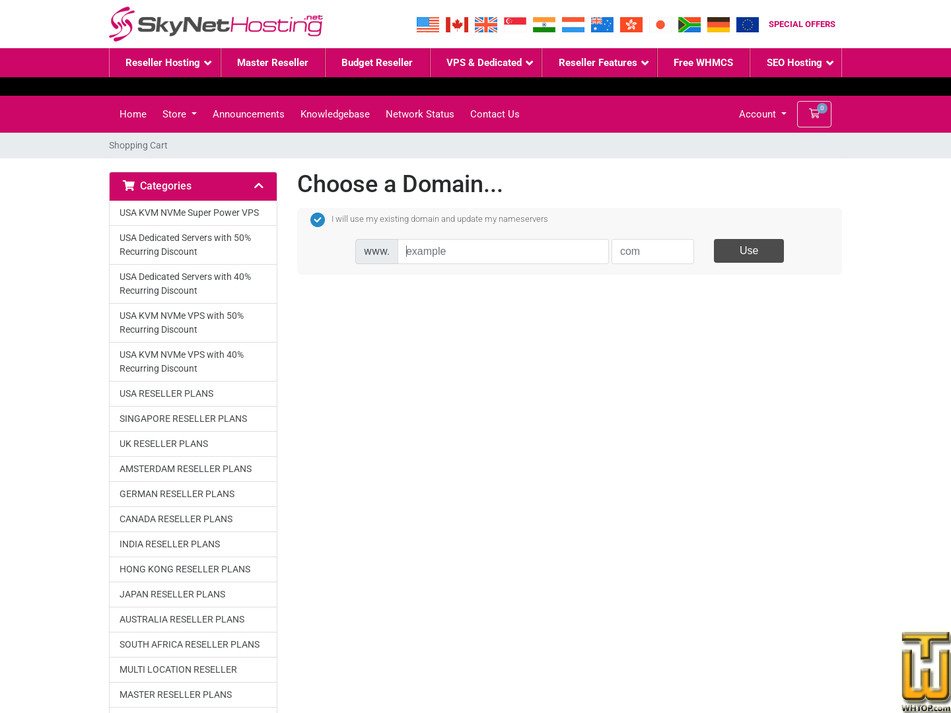Select the Australia flag icon
Screen dimensions: 951x713
(x=602, y=24)
